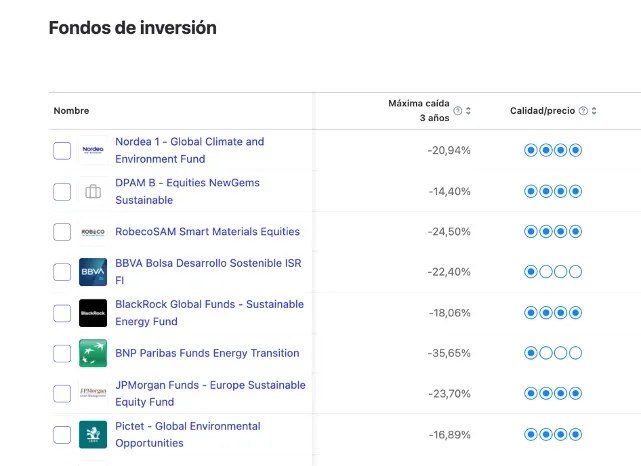
Task: Click the Nordea fund logo icon
Action: click(x=93, y=150)
